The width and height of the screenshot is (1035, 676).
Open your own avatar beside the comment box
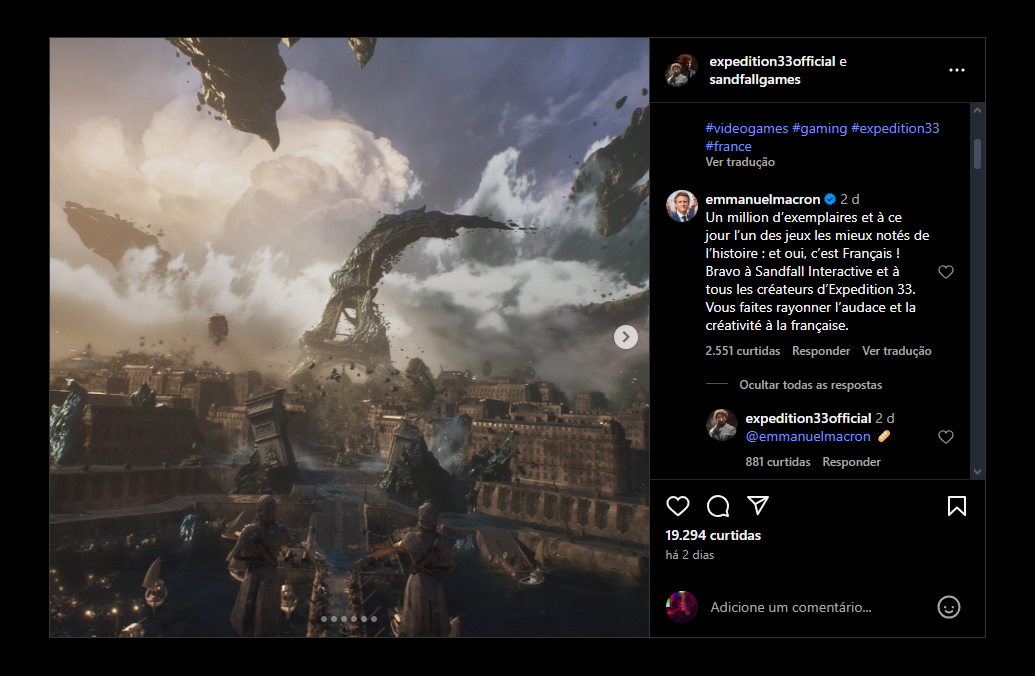click(682, 607)
